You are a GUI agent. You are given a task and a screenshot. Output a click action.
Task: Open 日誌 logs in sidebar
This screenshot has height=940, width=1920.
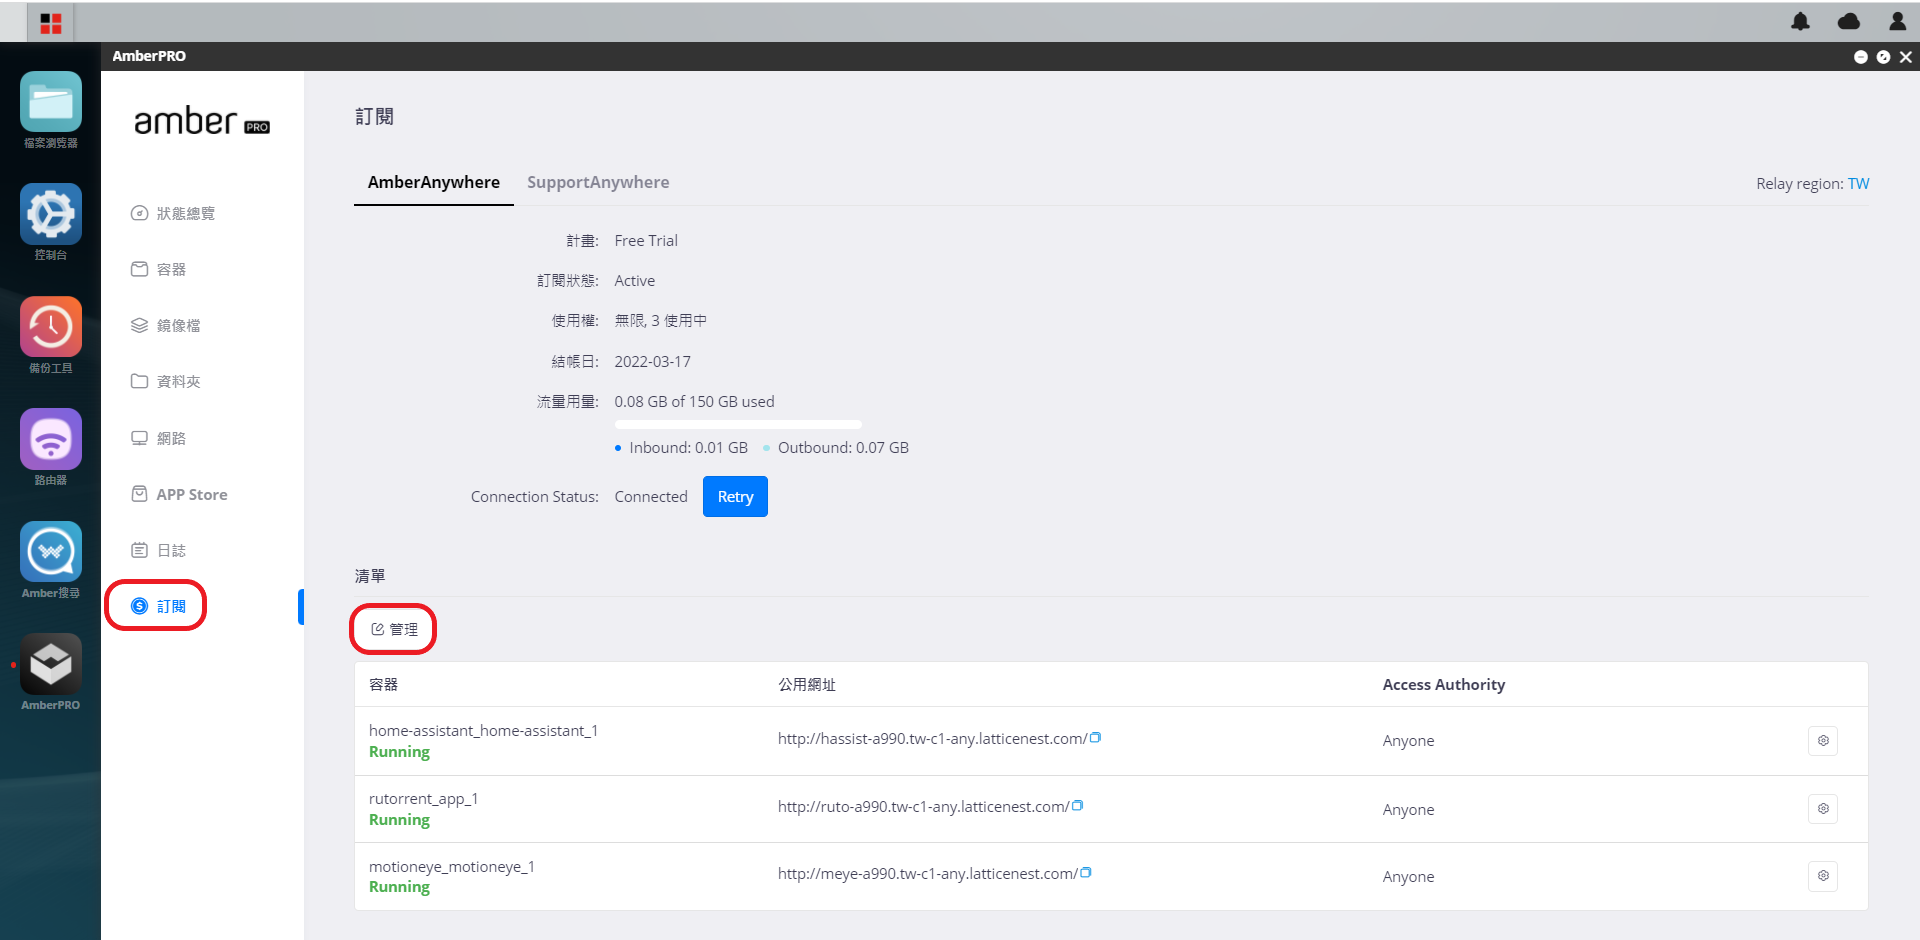pyautogui.click(x=159, y=550)
